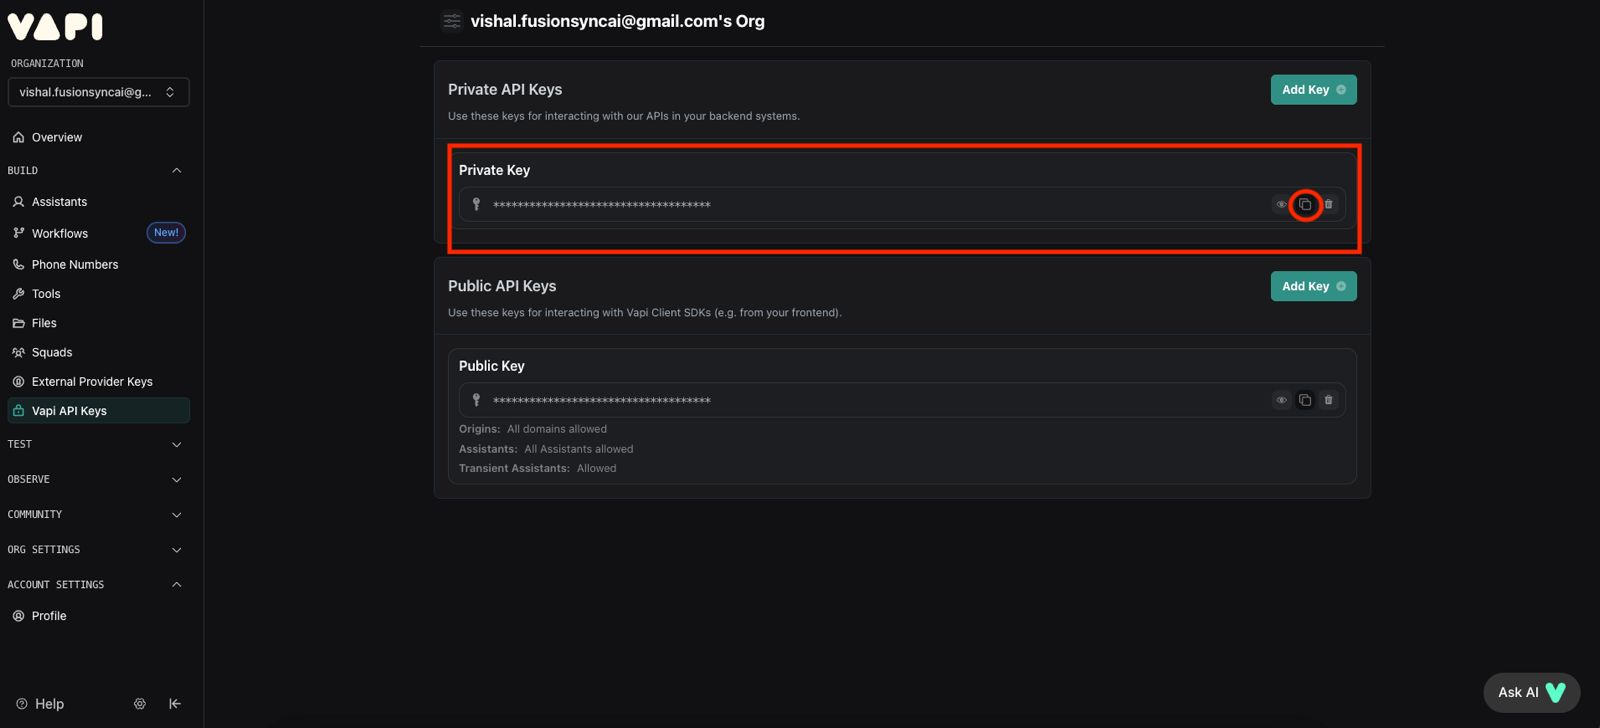
Task: Open the Ask AI chat button
Action: click(x=1531, y=692)
